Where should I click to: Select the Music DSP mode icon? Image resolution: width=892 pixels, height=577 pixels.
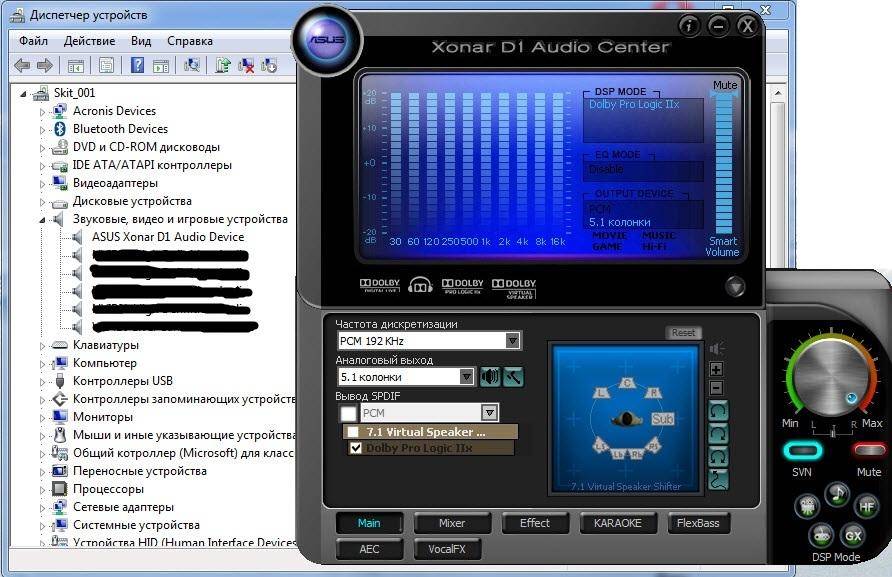tap(837, 493)
